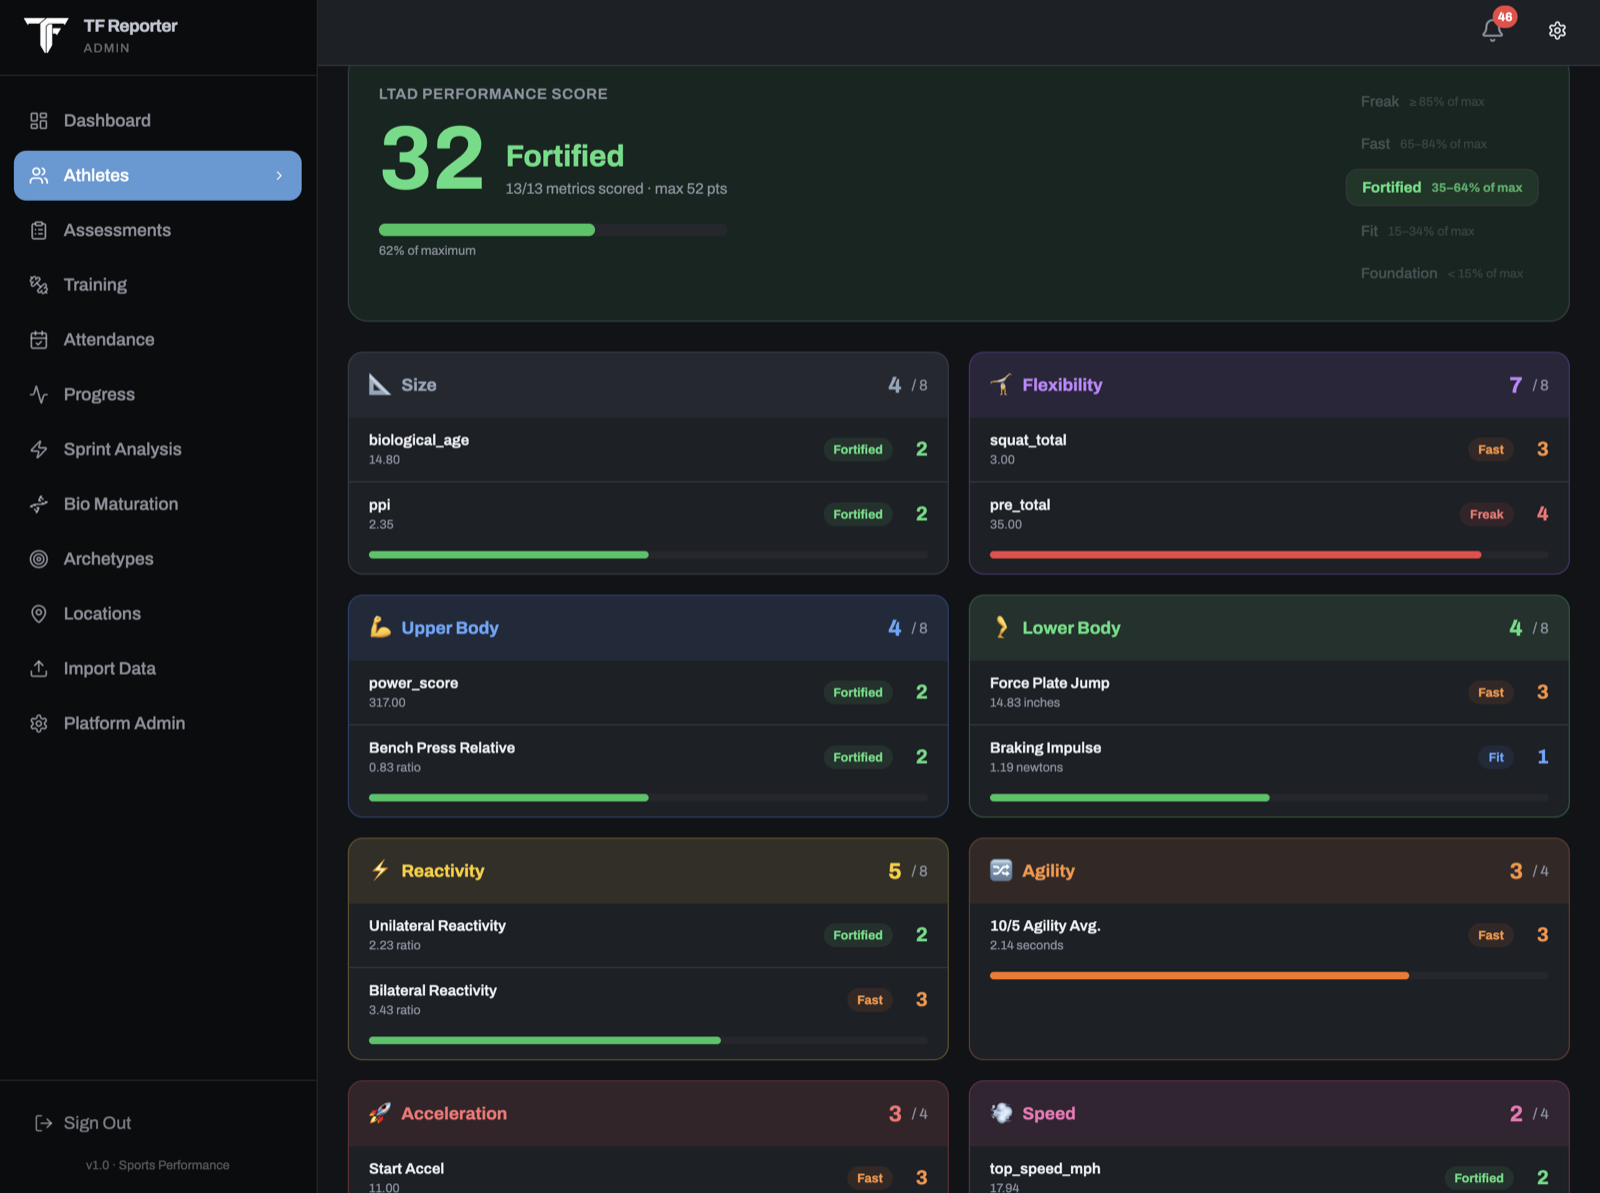Click the Fortified 35–64% of max tier

tap(1441, 188)
